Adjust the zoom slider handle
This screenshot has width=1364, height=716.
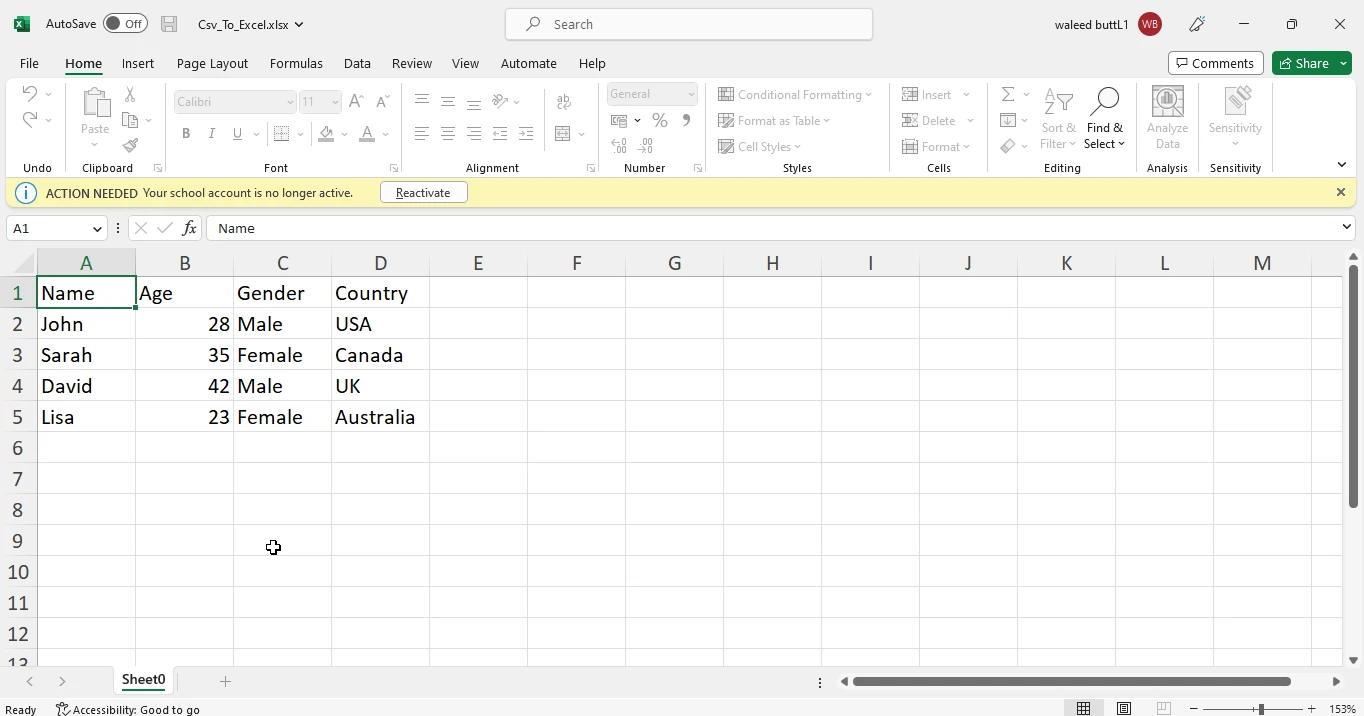coord(1260,709)
